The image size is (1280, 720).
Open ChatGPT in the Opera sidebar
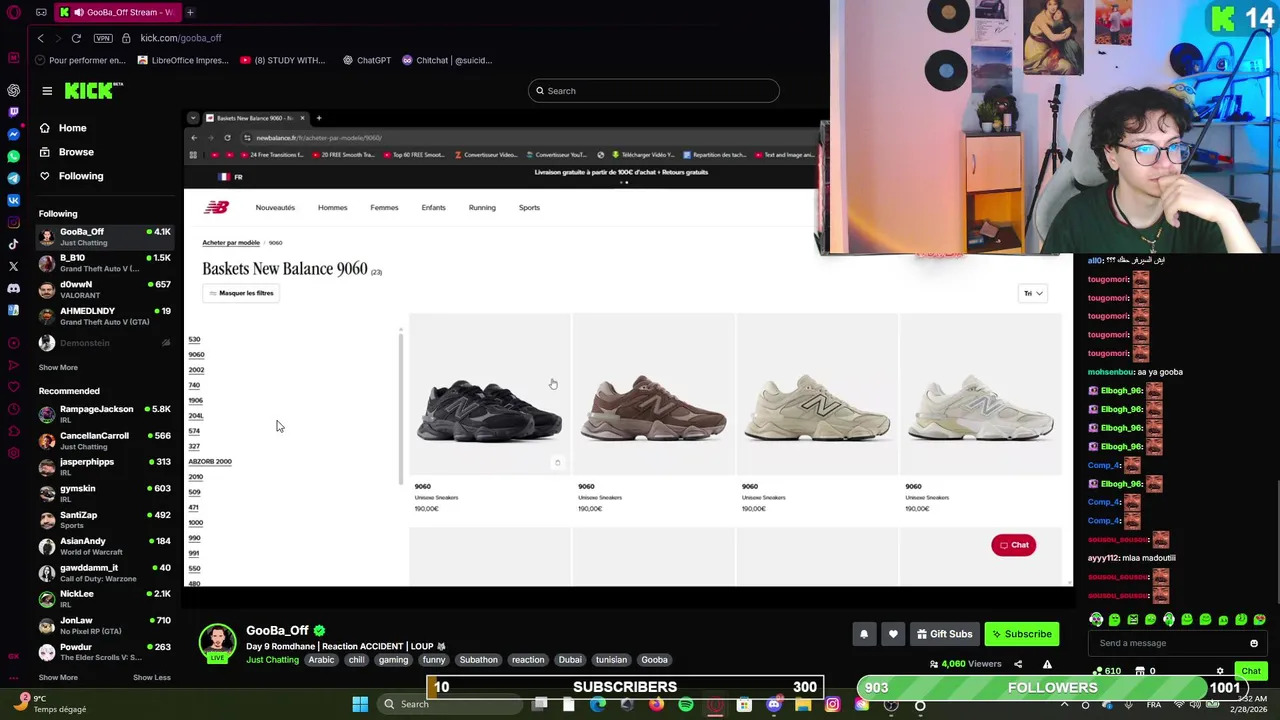pyautogui.click(x=13, y=91)
